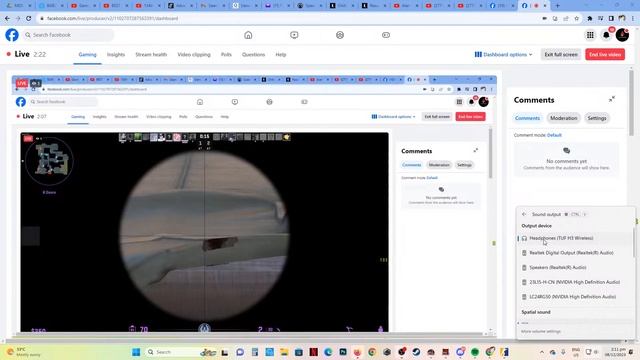Click the Search Facebook field

(68, 35)
